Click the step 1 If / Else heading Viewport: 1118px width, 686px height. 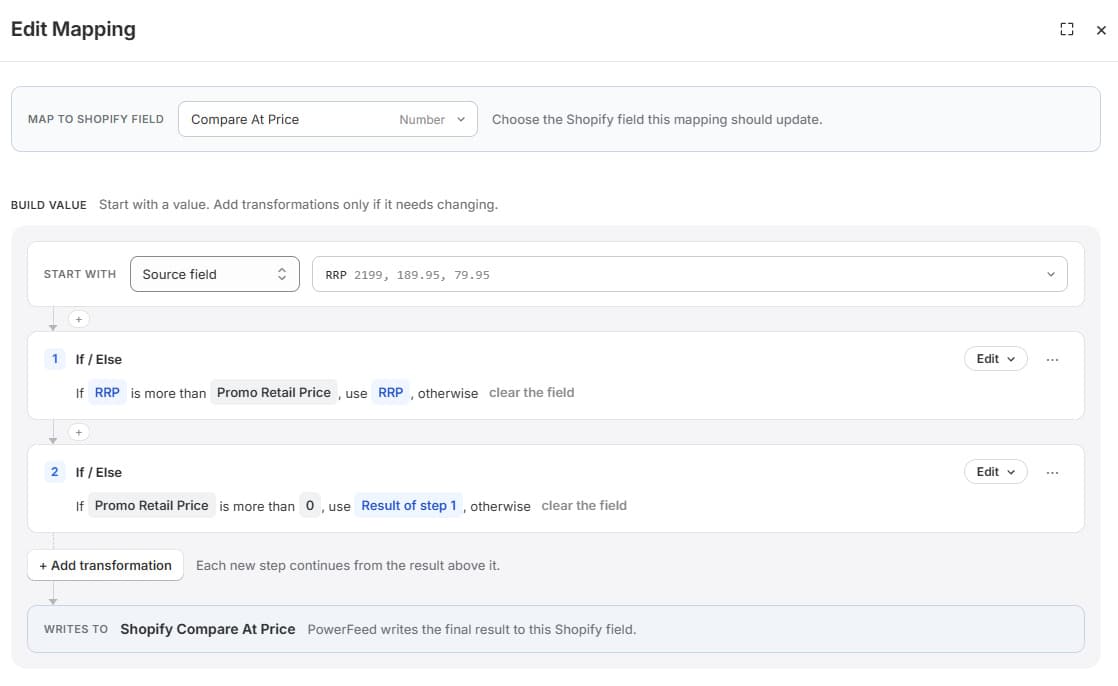[x=98, y=359]
